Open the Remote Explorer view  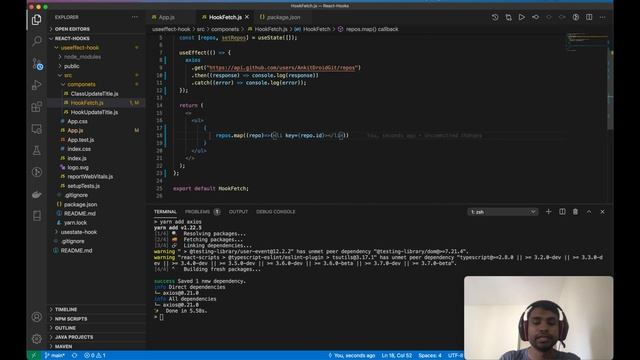coord(37,129)
